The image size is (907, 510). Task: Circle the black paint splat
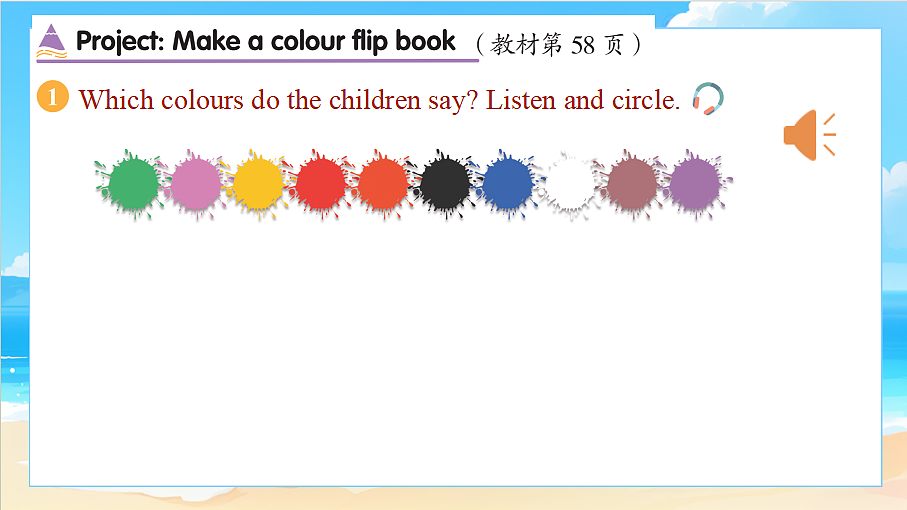445,184
